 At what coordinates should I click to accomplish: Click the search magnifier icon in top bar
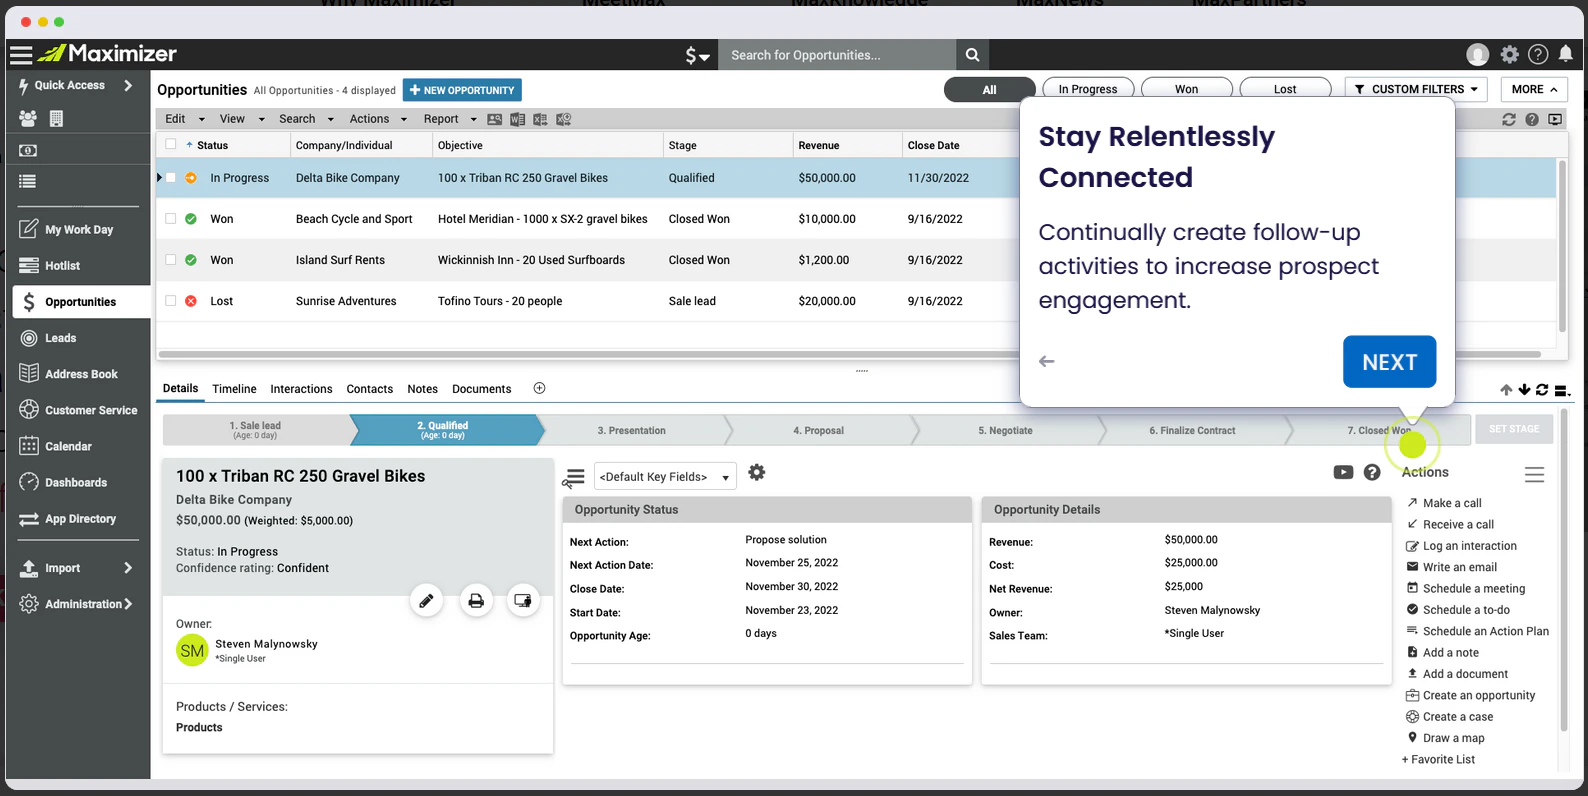(972, 55)
